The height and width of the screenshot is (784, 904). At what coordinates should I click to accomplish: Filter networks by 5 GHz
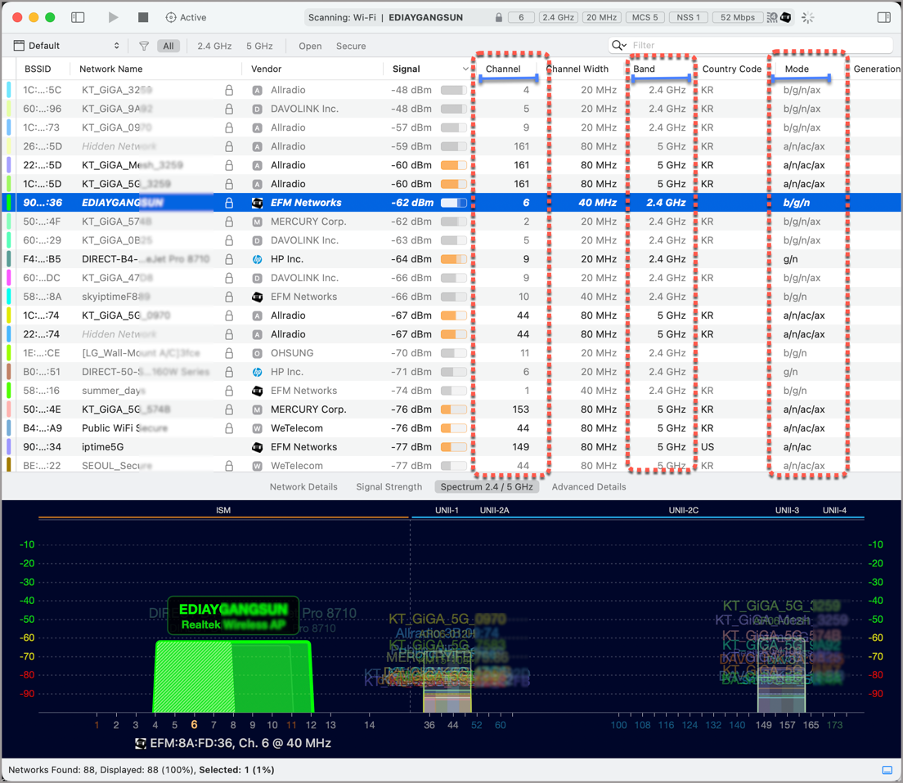click(259, 46)
